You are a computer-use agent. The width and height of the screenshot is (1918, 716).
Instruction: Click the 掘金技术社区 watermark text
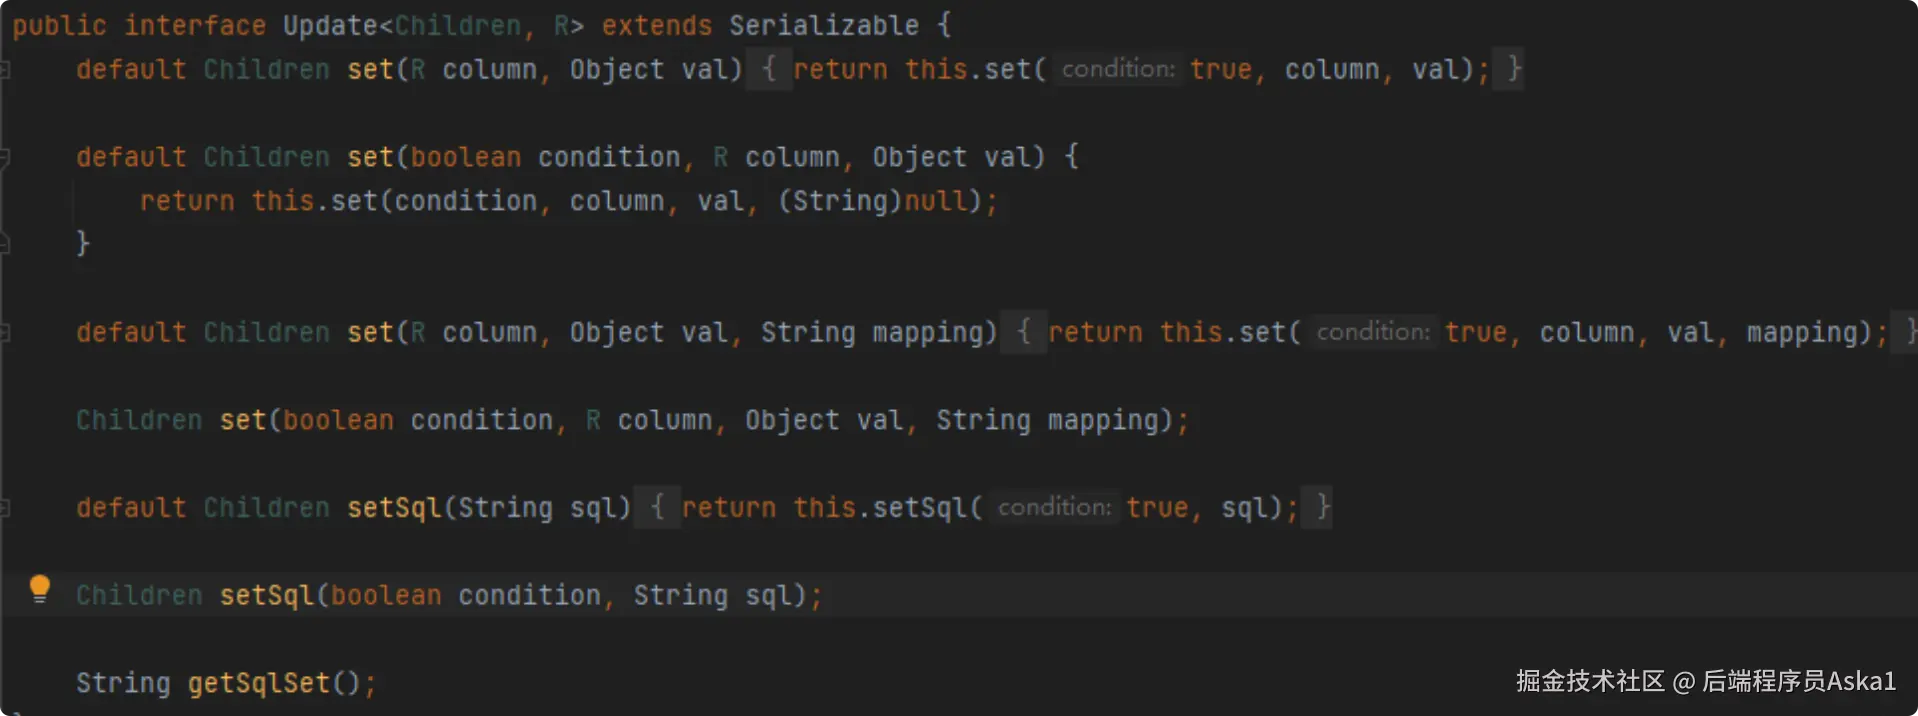pyautogui.click(x=1589, y=682)
